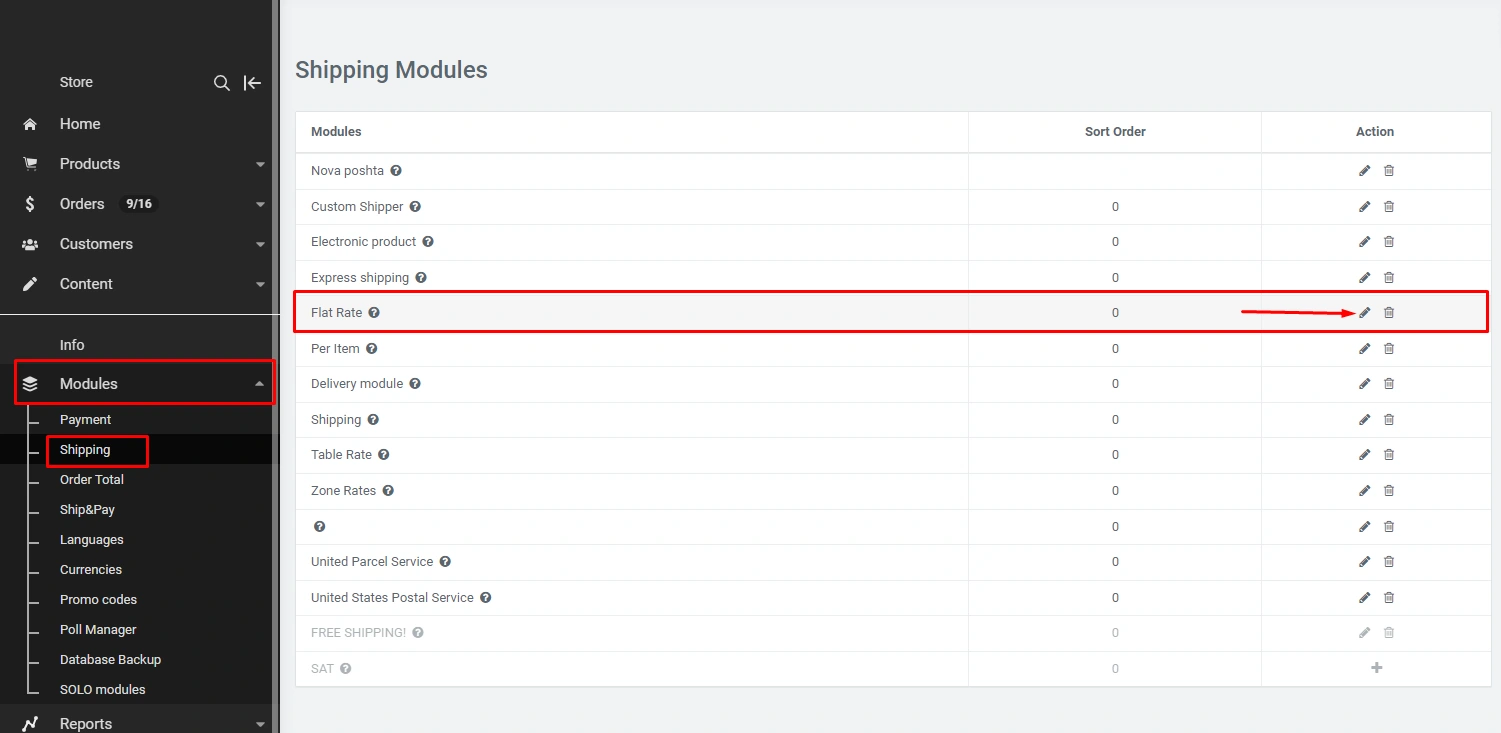Screen dimensions: 1501x733
Task: Edit the Custom Shipper module
Action: click(1365, 207)
